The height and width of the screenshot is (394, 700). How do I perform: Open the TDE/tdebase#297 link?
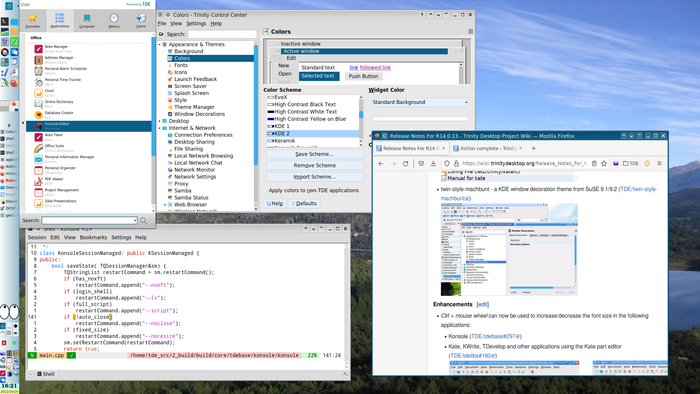coord(496,336)
